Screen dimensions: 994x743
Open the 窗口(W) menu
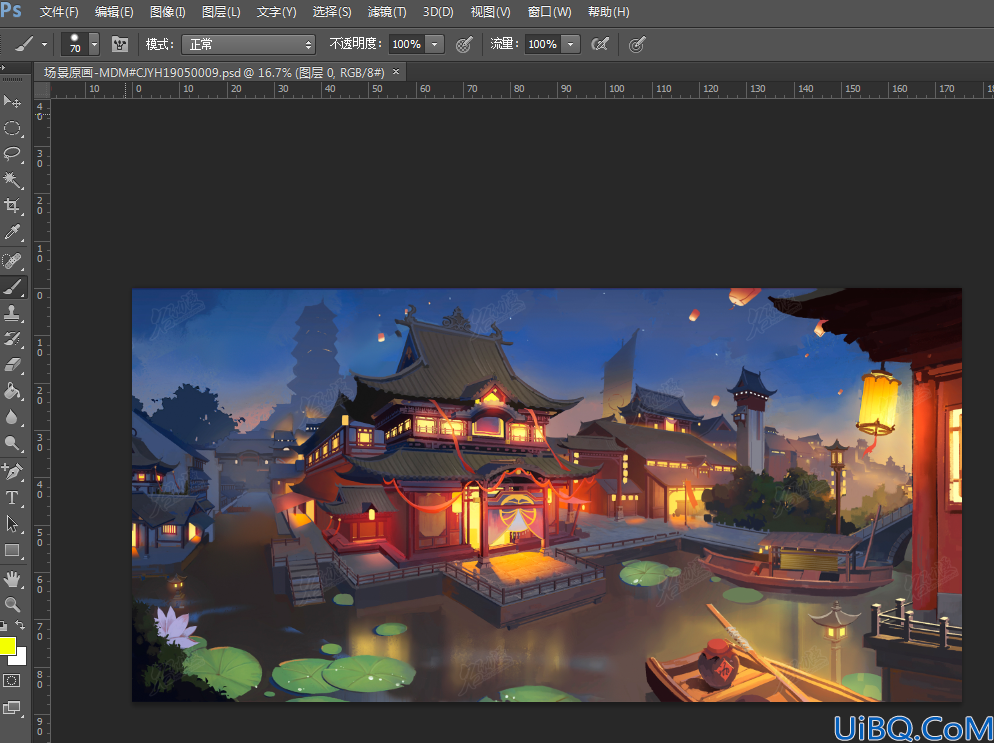click(549, 11)
